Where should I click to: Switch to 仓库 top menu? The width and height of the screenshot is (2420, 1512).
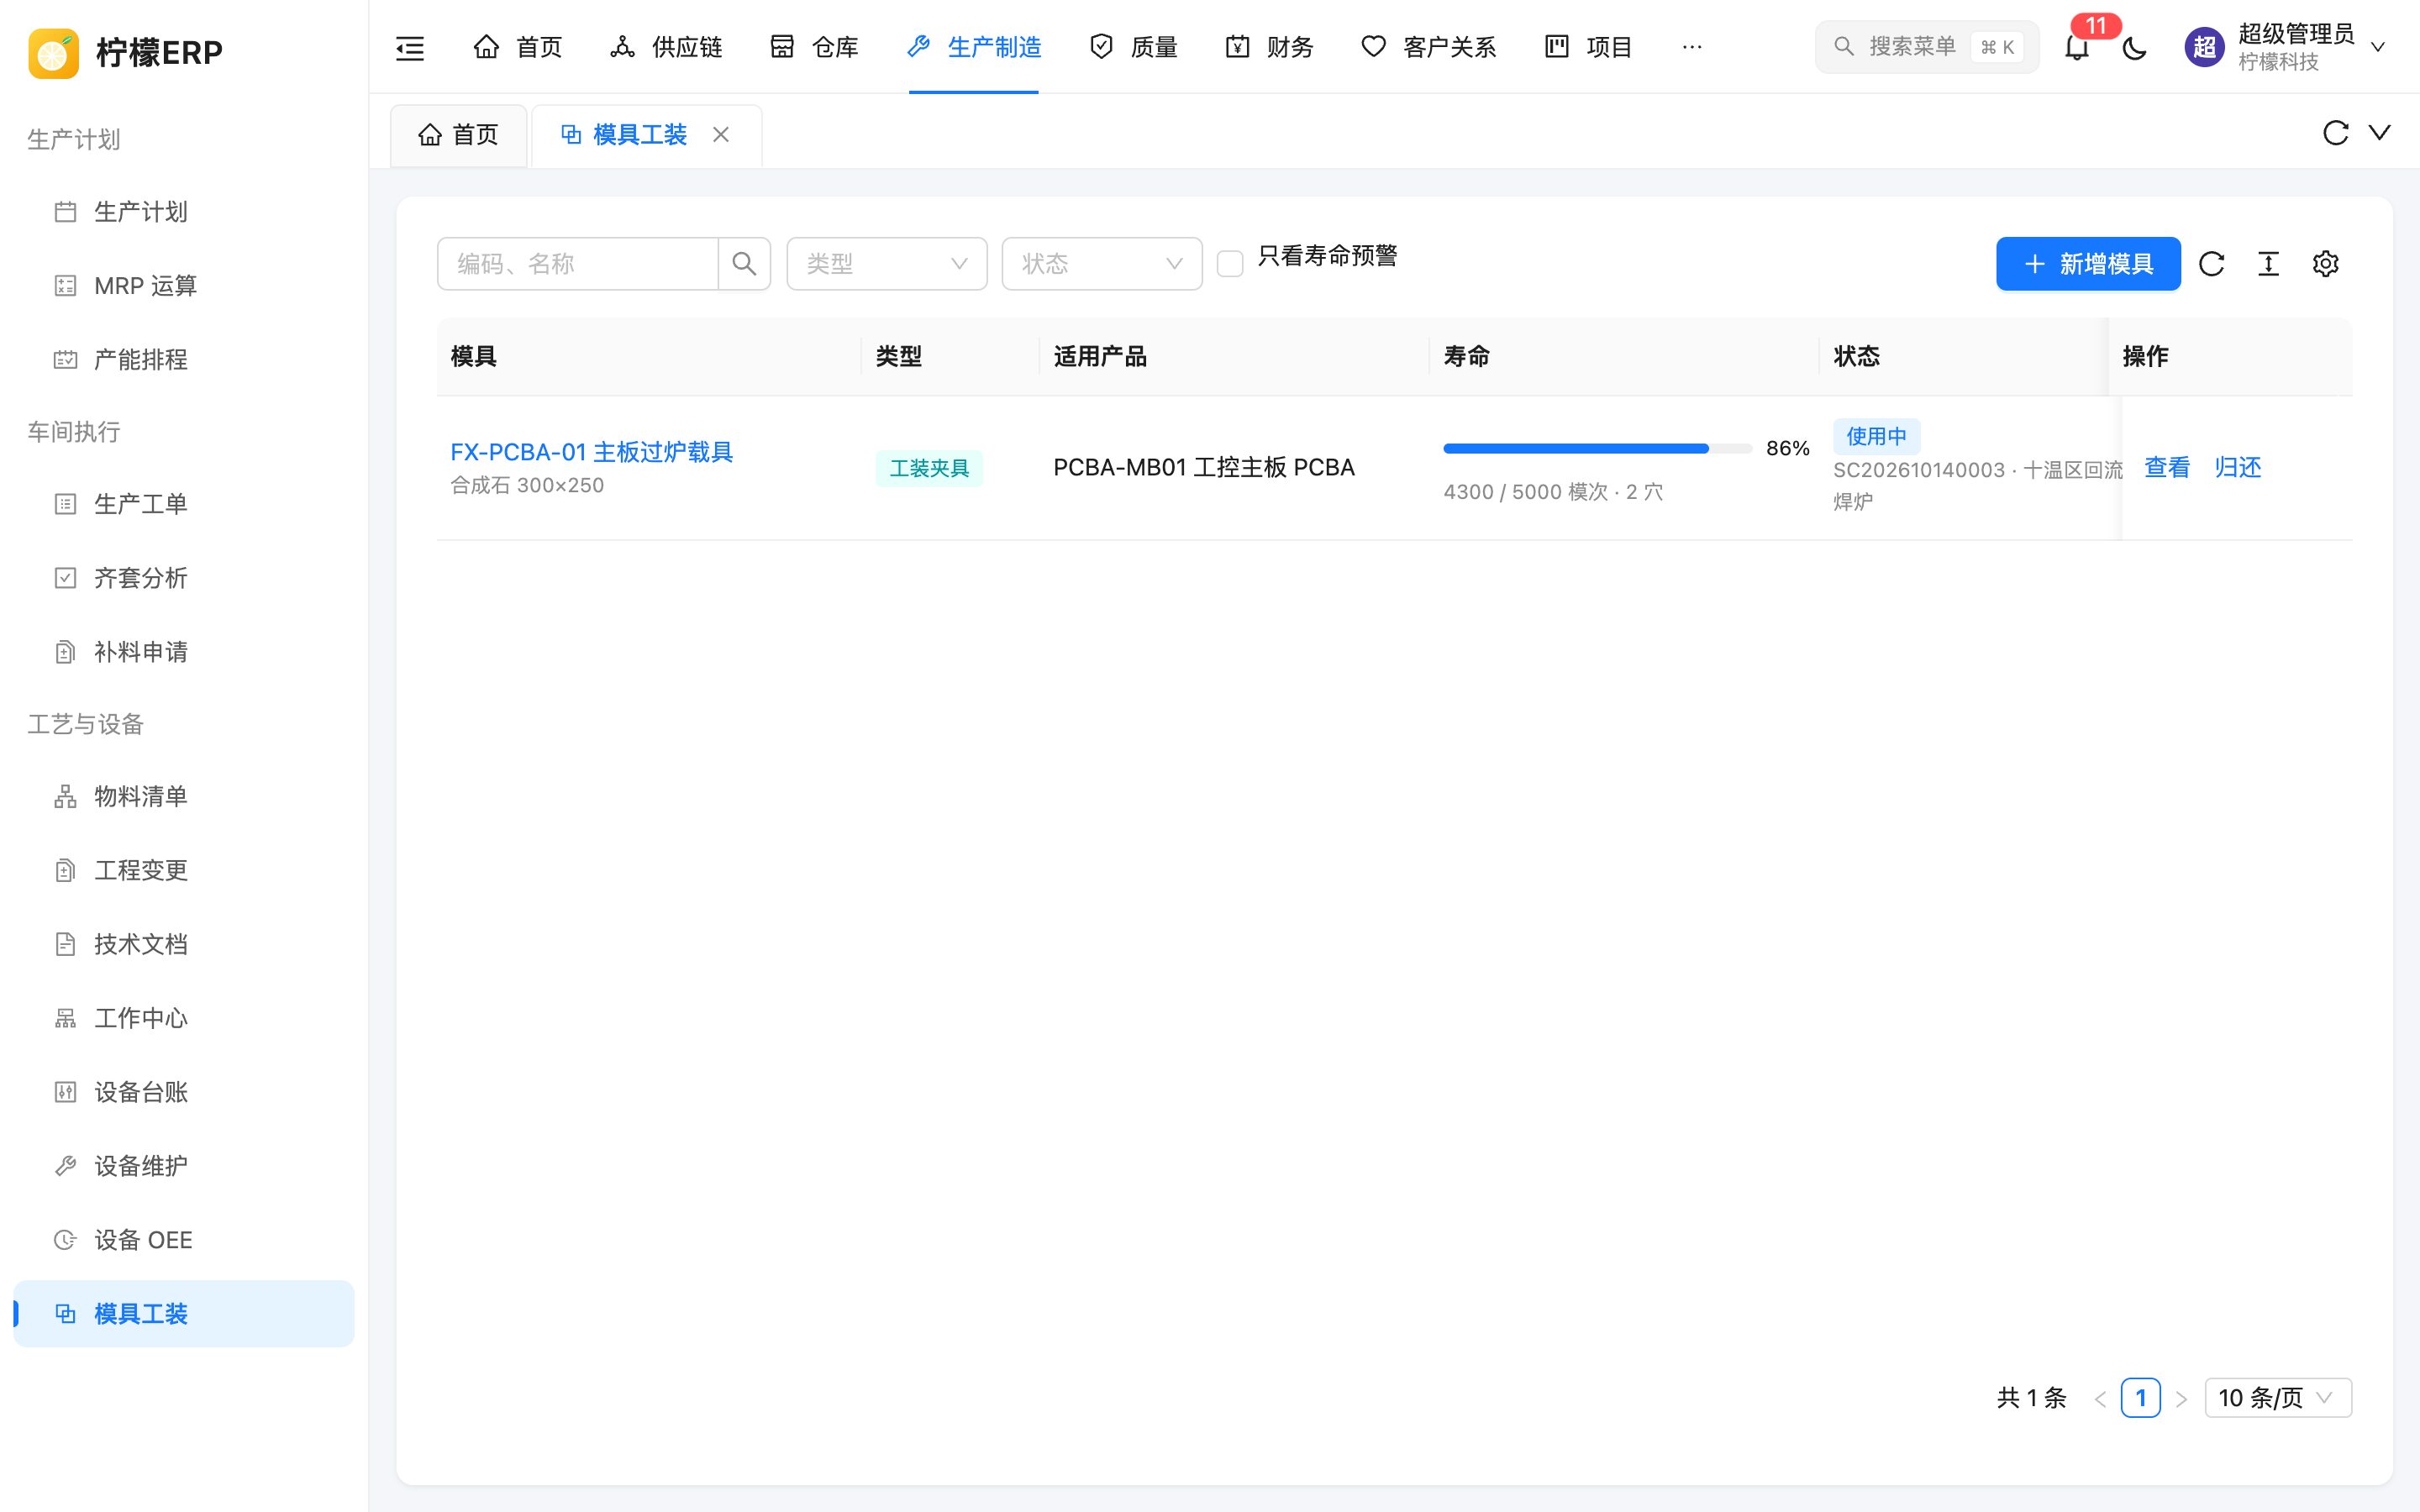click(814, 47)
